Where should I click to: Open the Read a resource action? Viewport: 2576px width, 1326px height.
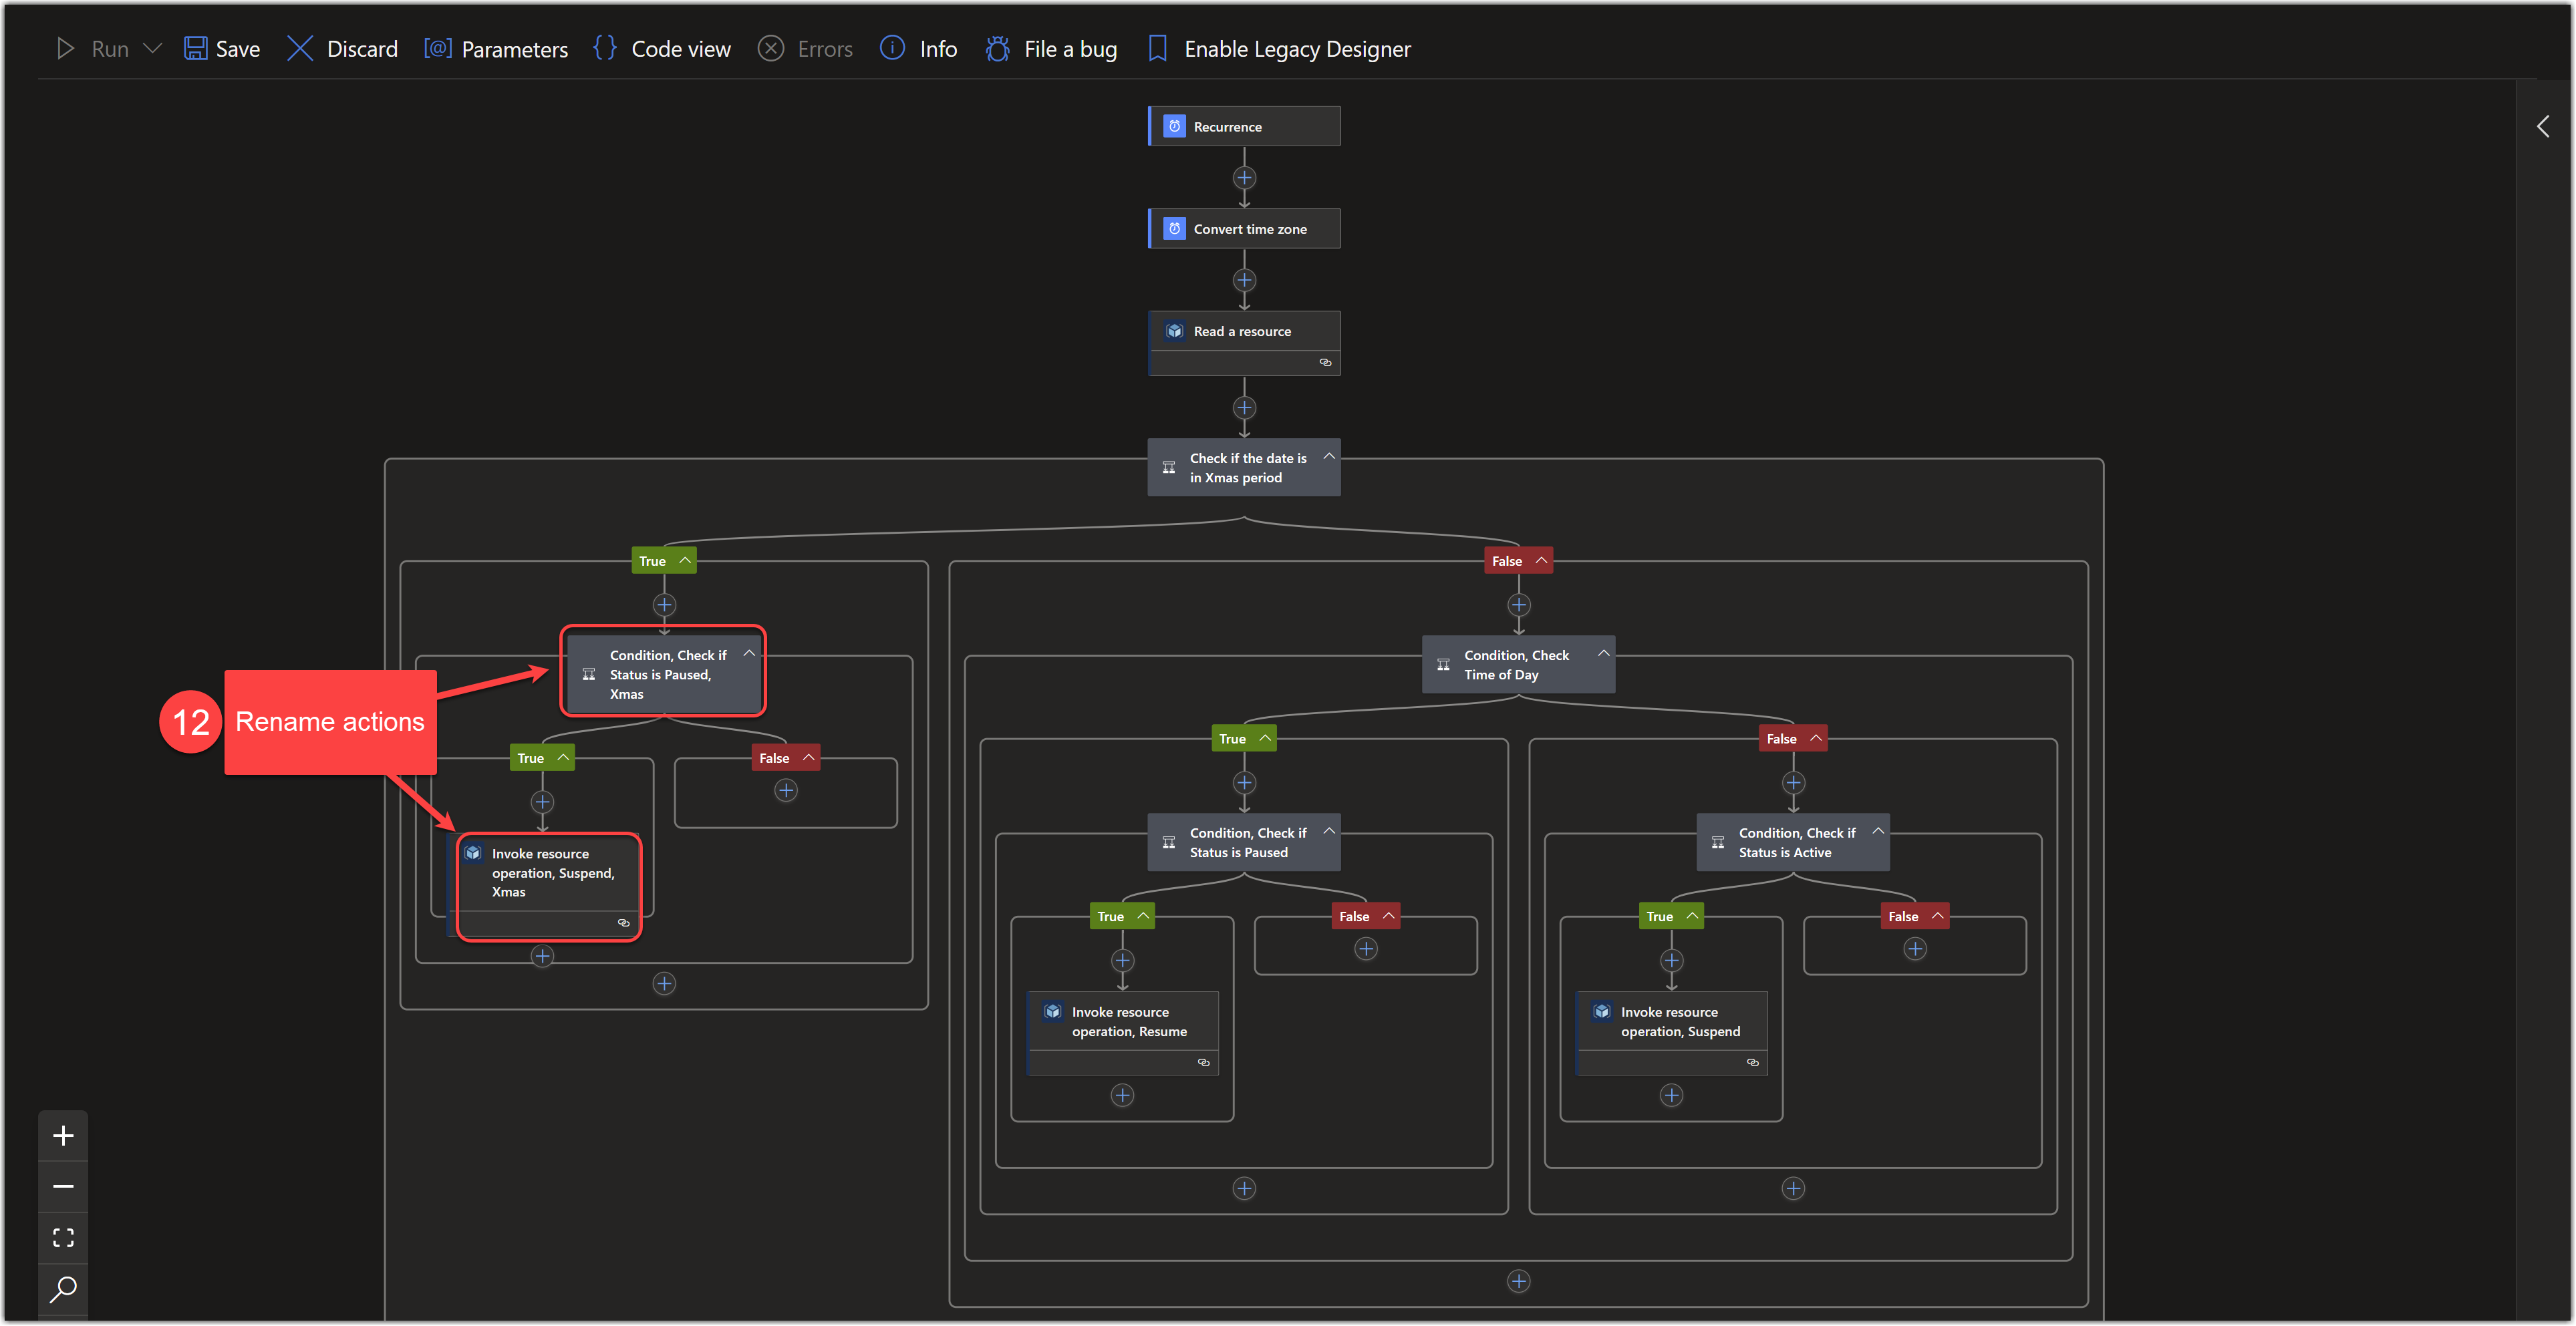(x=1244, y=331)
